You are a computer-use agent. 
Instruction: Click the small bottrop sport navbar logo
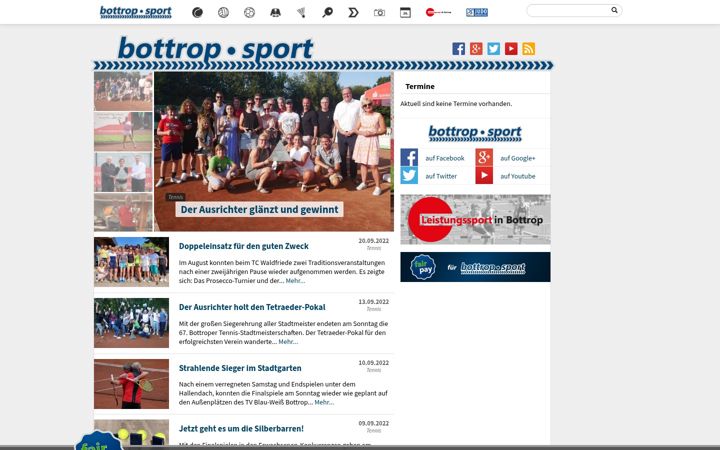click(135, 12)
